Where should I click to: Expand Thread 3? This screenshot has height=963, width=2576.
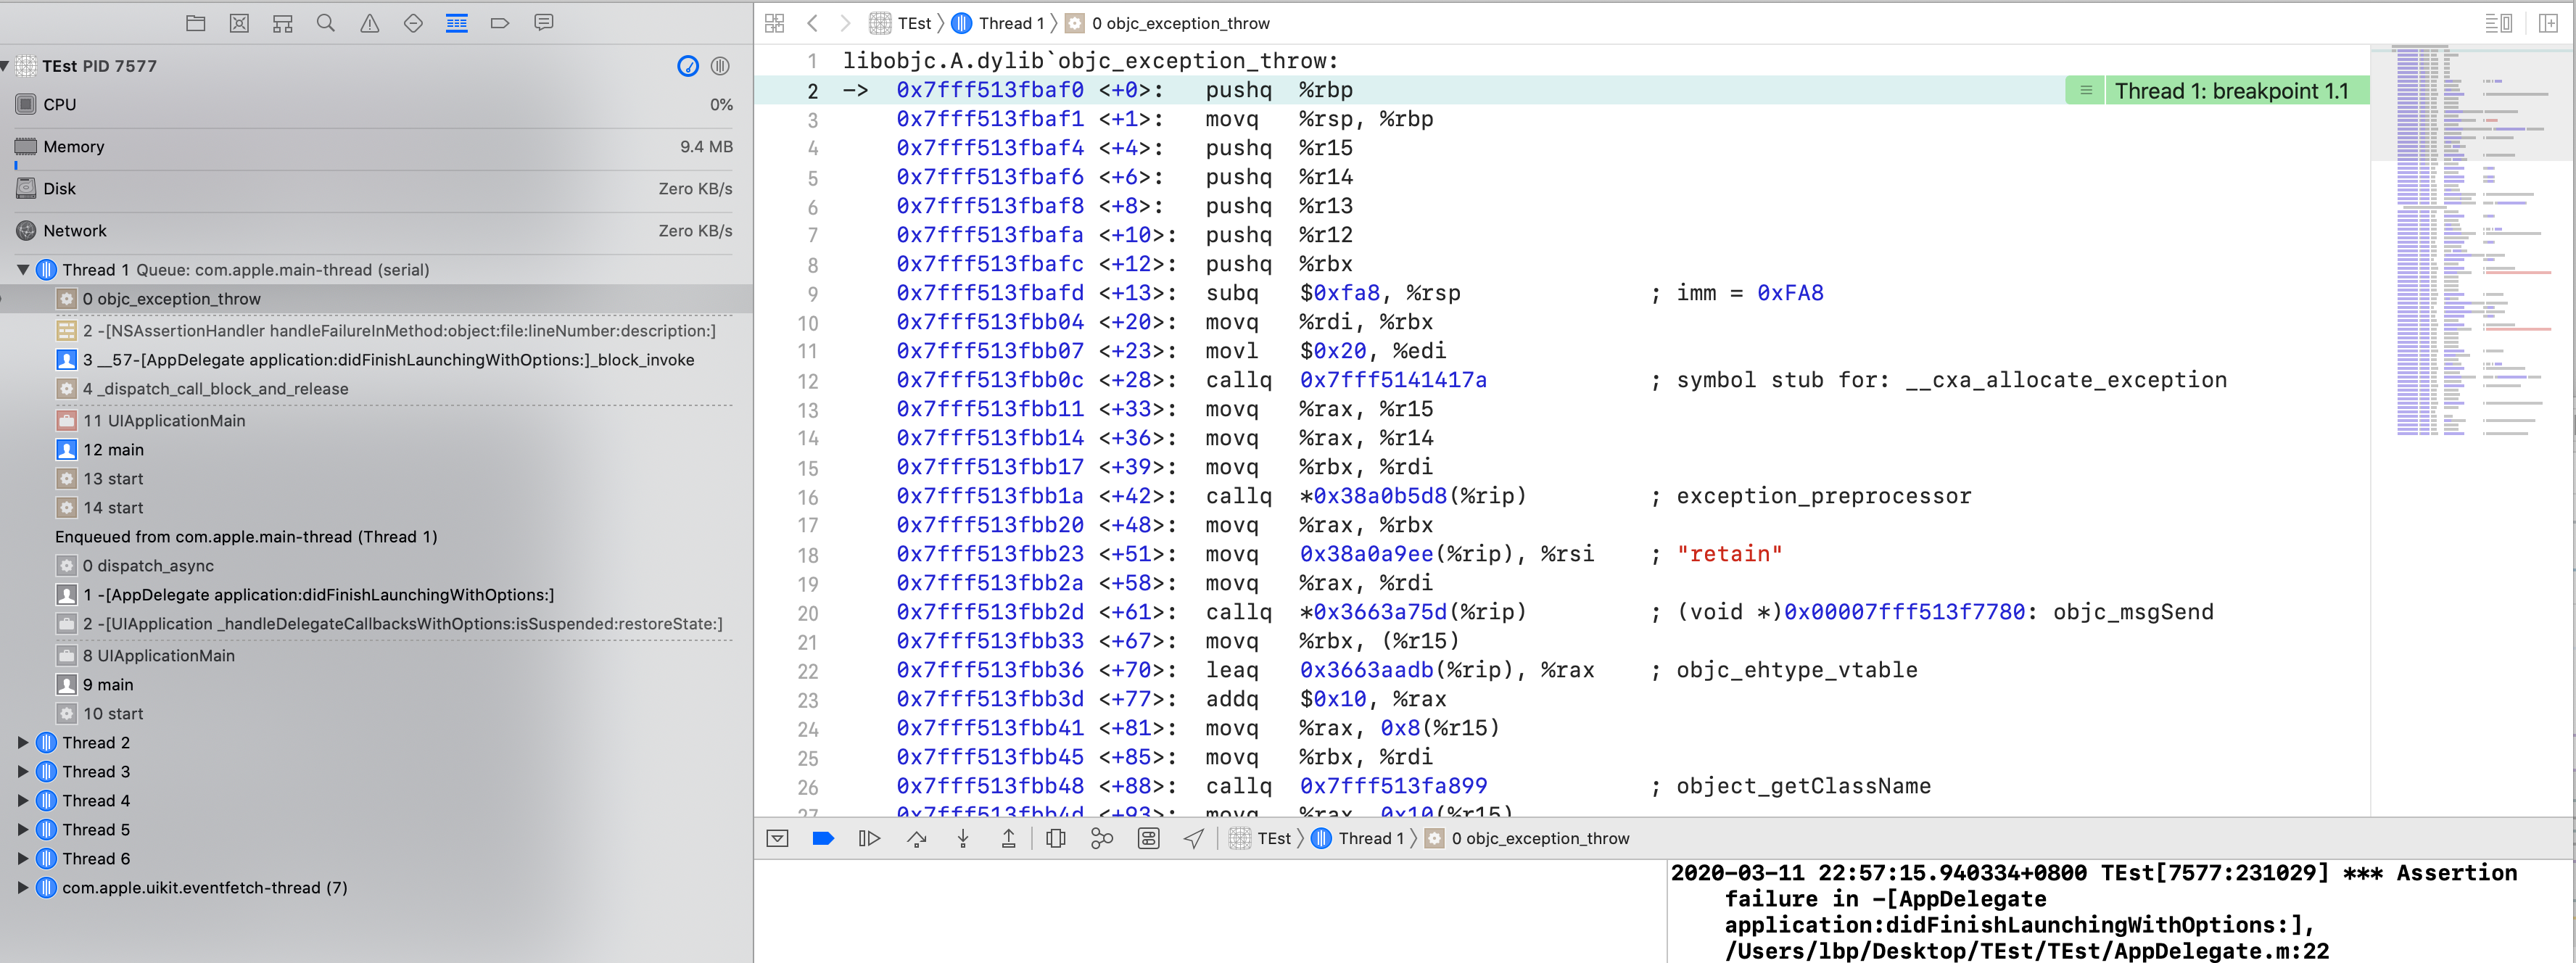click(23, 772)
